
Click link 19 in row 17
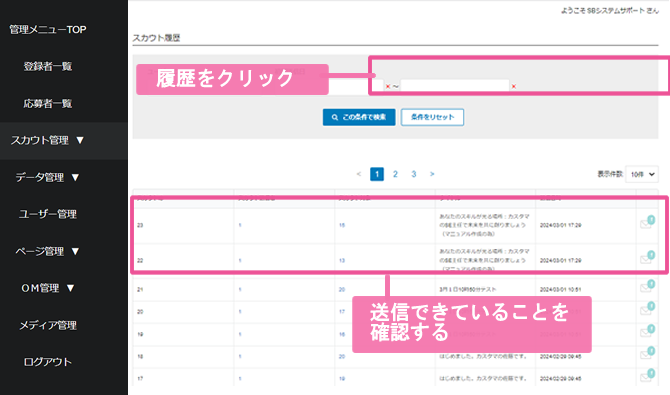click(x=342, y=379)
